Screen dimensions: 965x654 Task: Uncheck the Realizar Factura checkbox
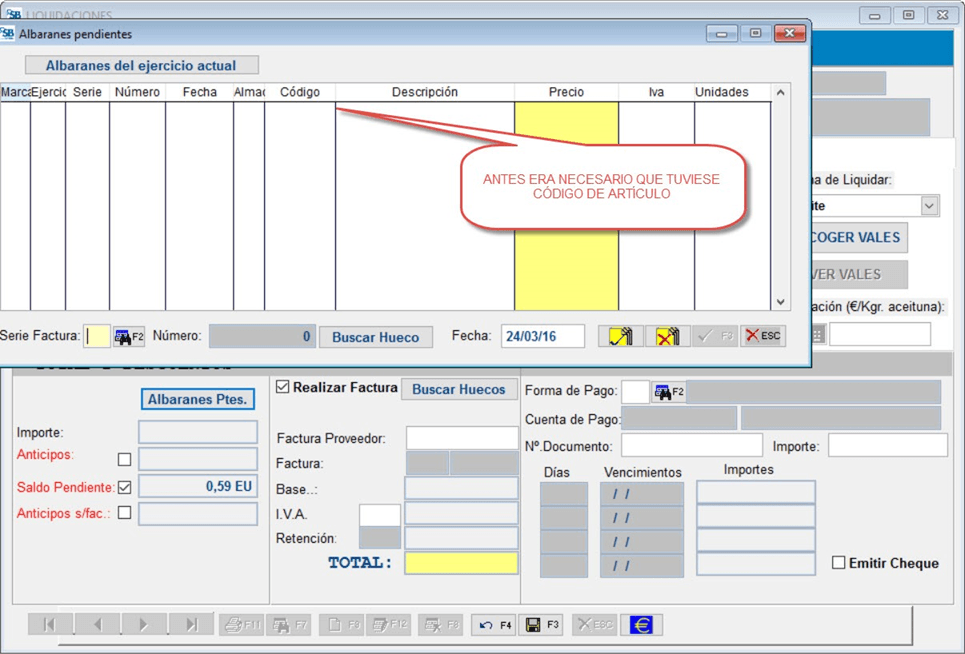coord(283,387)
